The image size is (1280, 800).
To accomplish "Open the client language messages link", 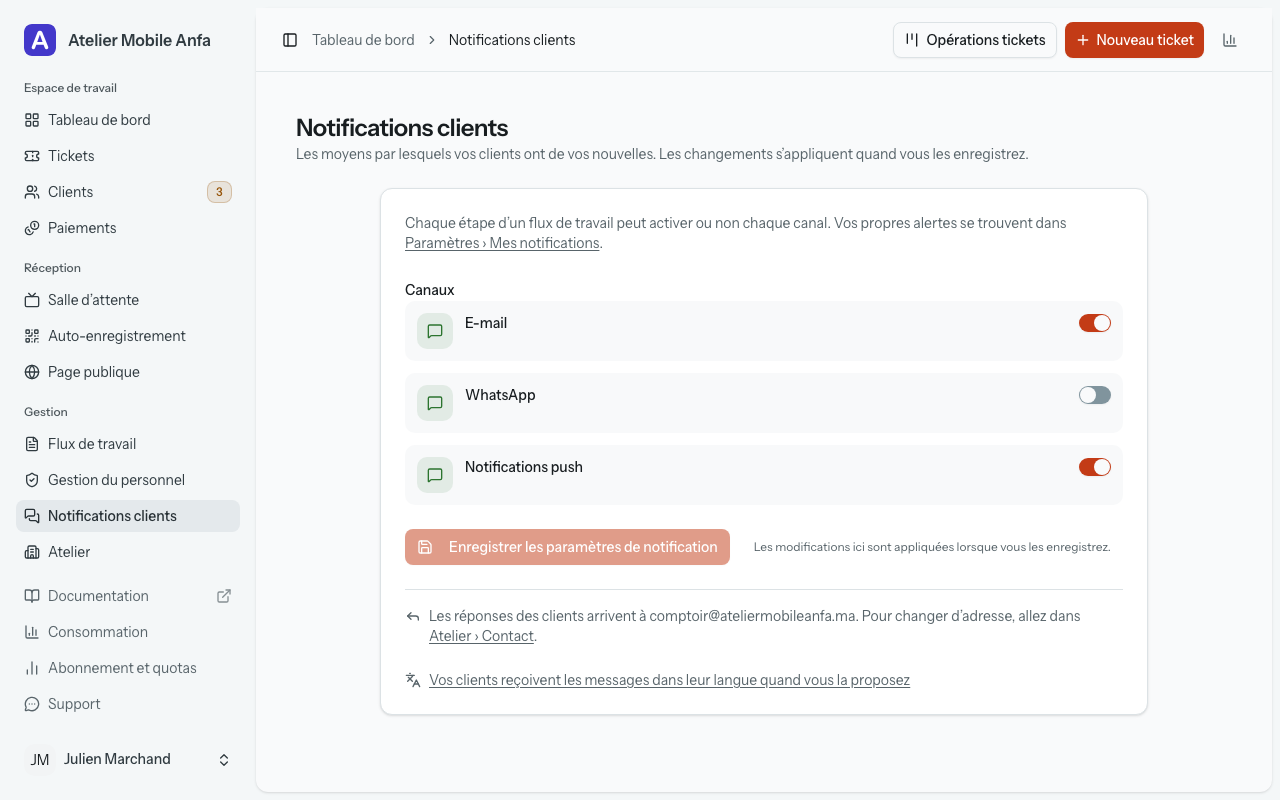I will point(669,680).
